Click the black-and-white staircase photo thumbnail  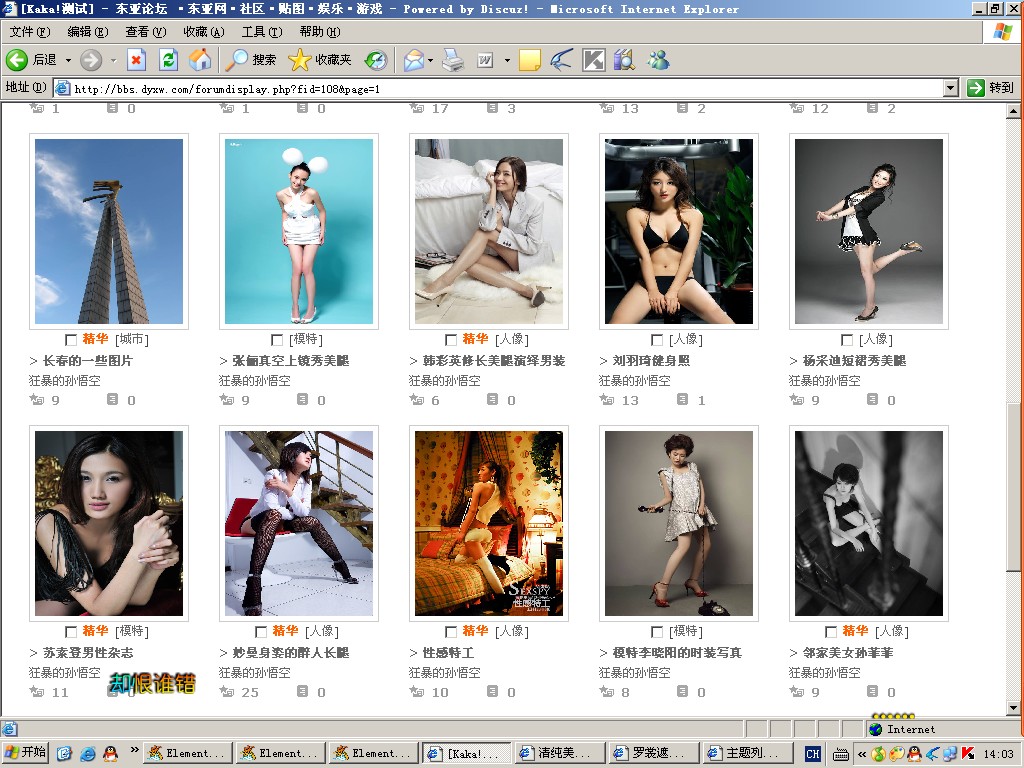pos(869,523)
